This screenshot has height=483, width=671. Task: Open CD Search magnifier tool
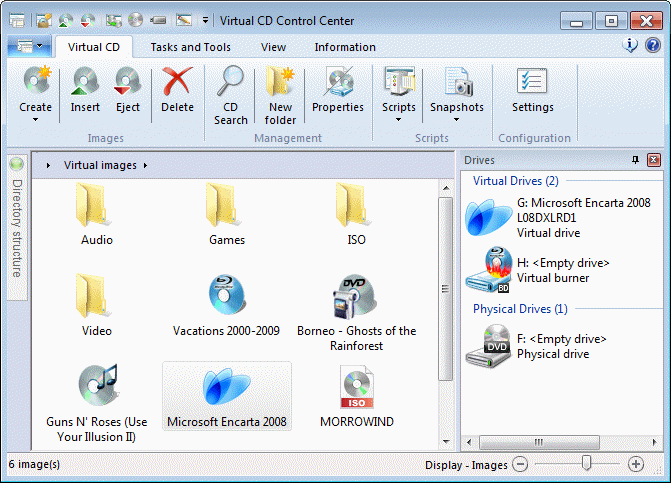point(230,80)
